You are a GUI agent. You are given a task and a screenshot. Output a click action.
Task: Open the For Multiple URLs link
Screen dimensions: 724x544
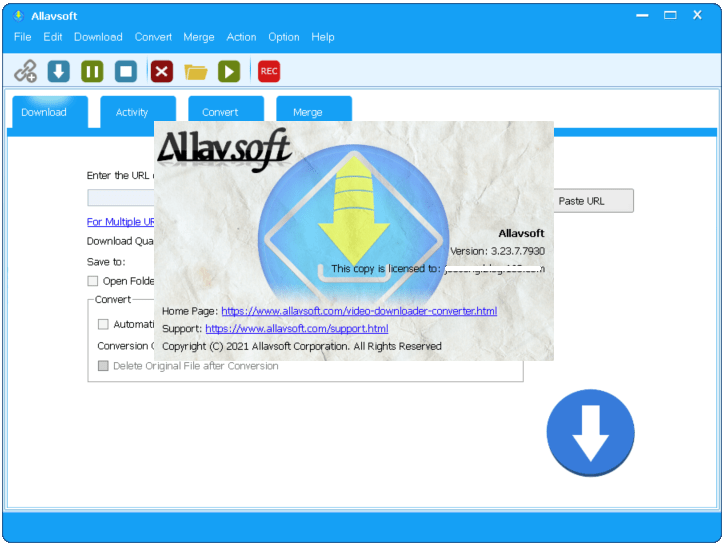(121, 222)
